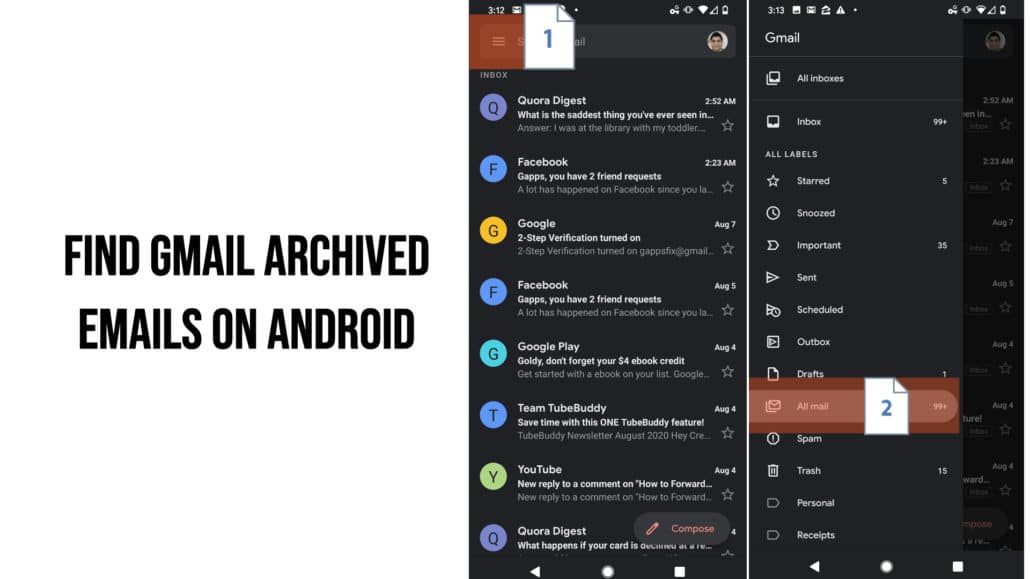Screen dimensions: 1030x579
Task: Tap Android back button on inbox screen
Action: (x=535, y=571)
